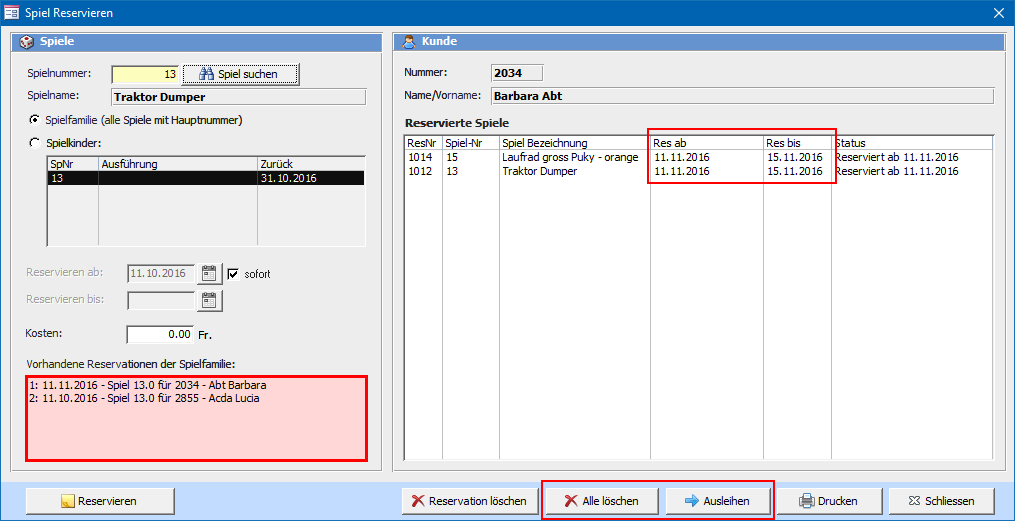The width and height of the screenshot is (1015, 521).
Task: Select row 13 with Zurück 31.10.2016
Action: 205,178
